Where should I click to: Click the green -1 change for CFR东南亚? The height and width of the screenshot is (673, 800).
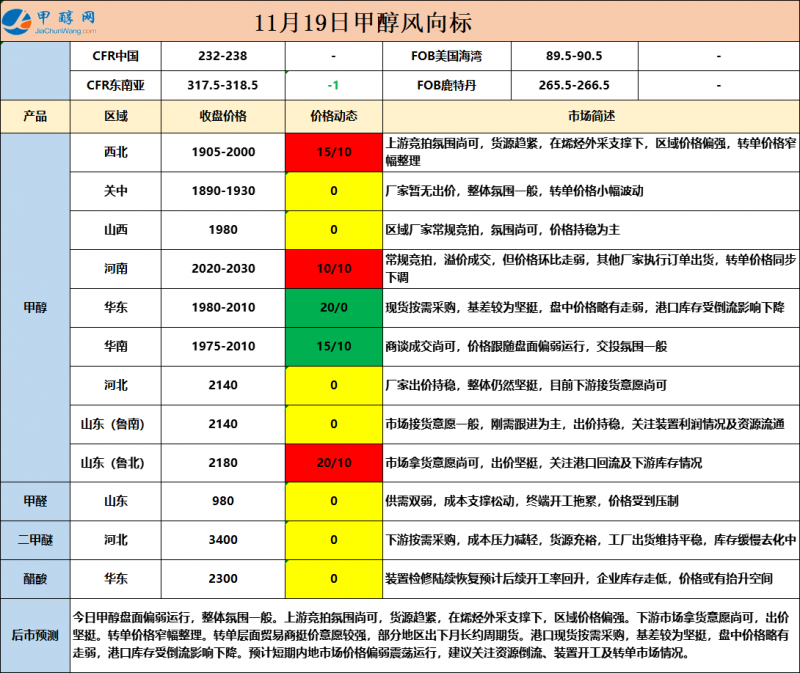point(333,86)
